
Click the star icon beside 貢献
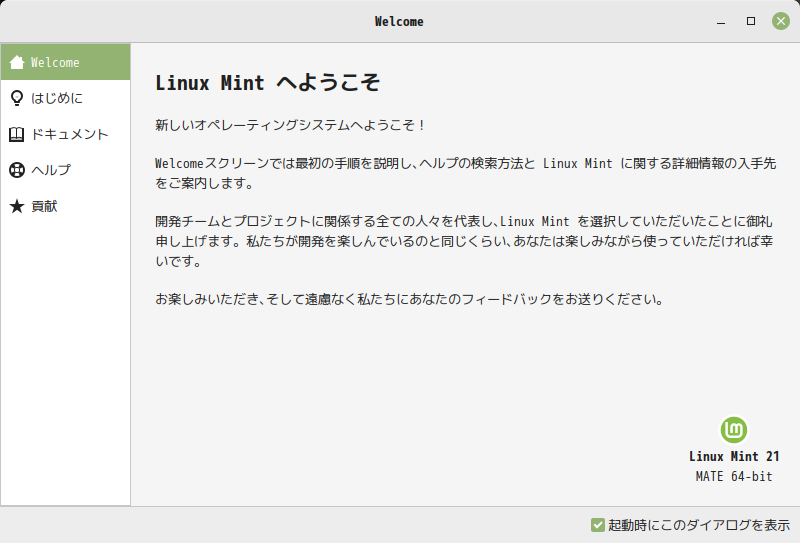[x=17, y=206]
